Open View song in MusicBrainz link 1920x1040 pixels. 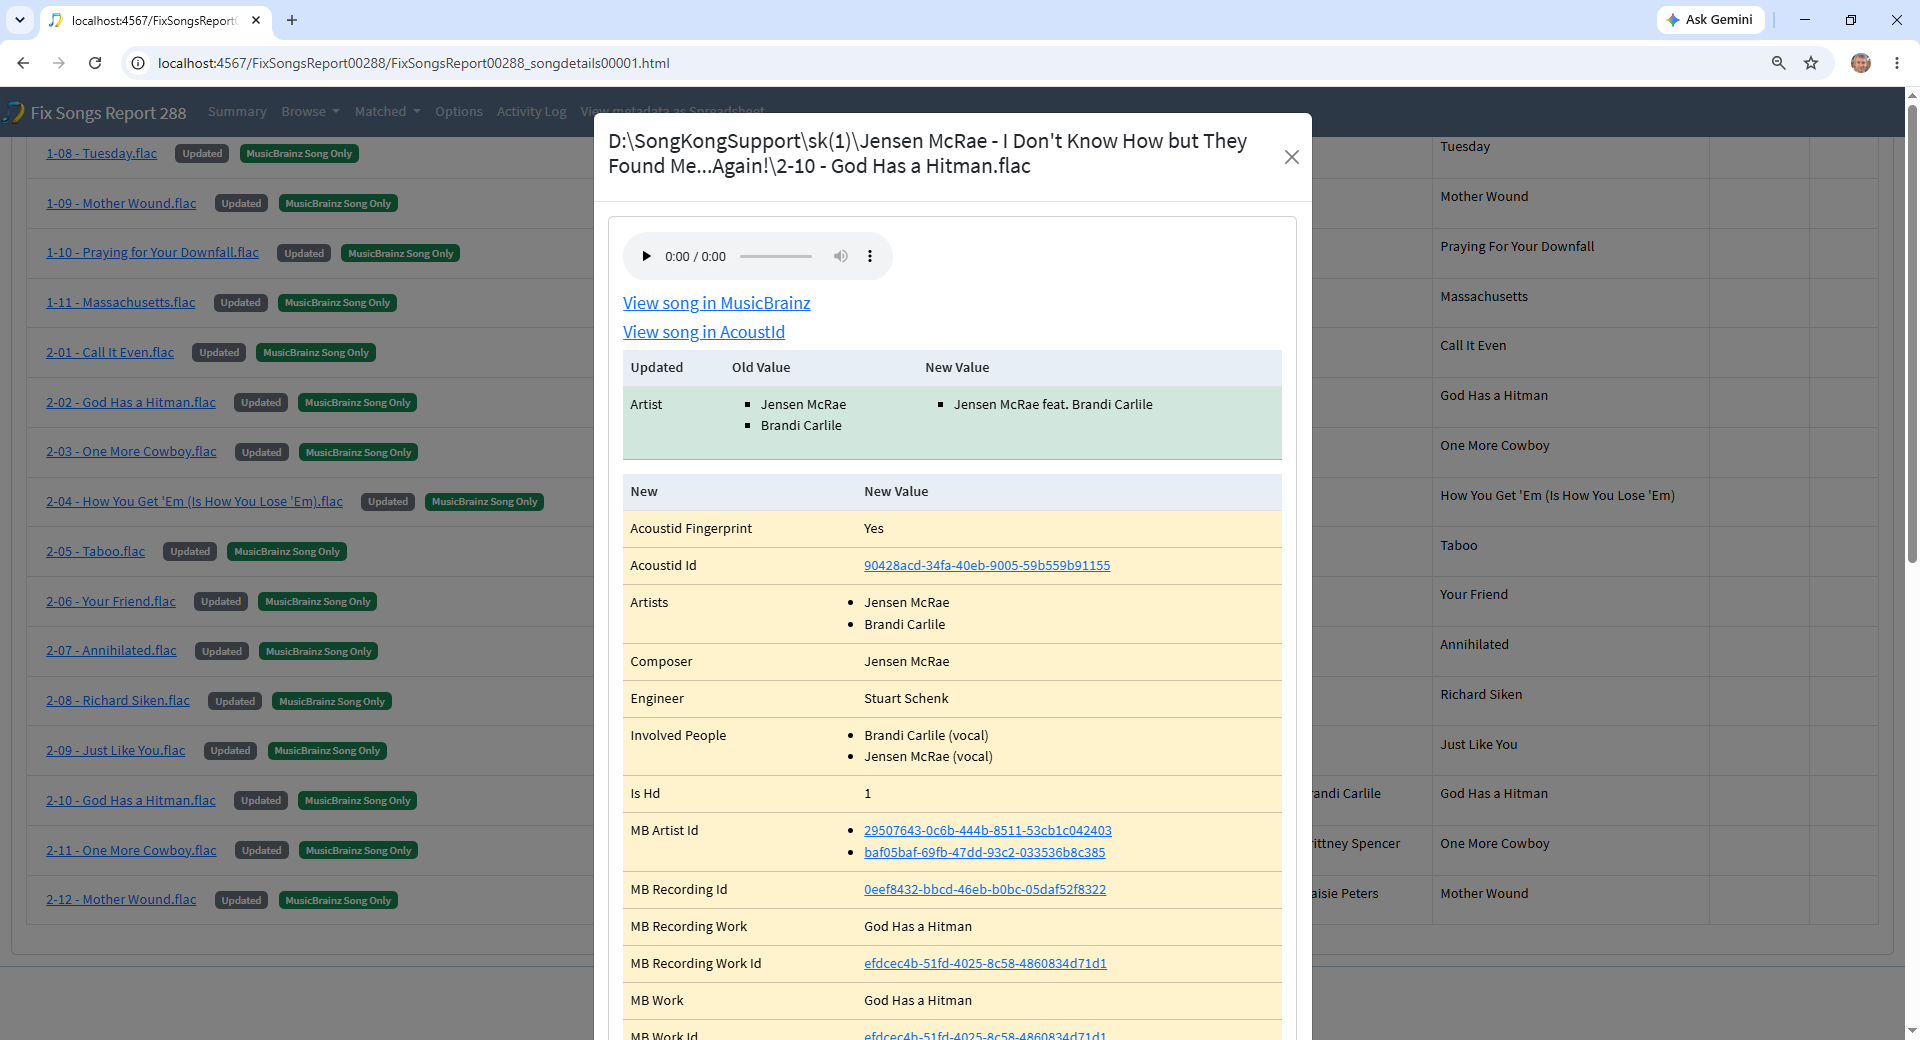click(x=716, y=303)
